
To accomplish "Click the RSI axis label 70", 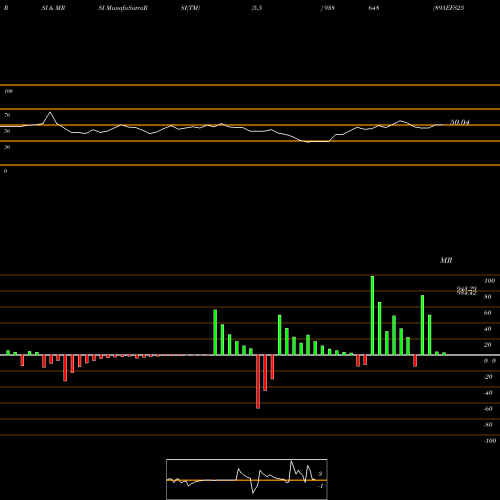I will coord(7,115).
